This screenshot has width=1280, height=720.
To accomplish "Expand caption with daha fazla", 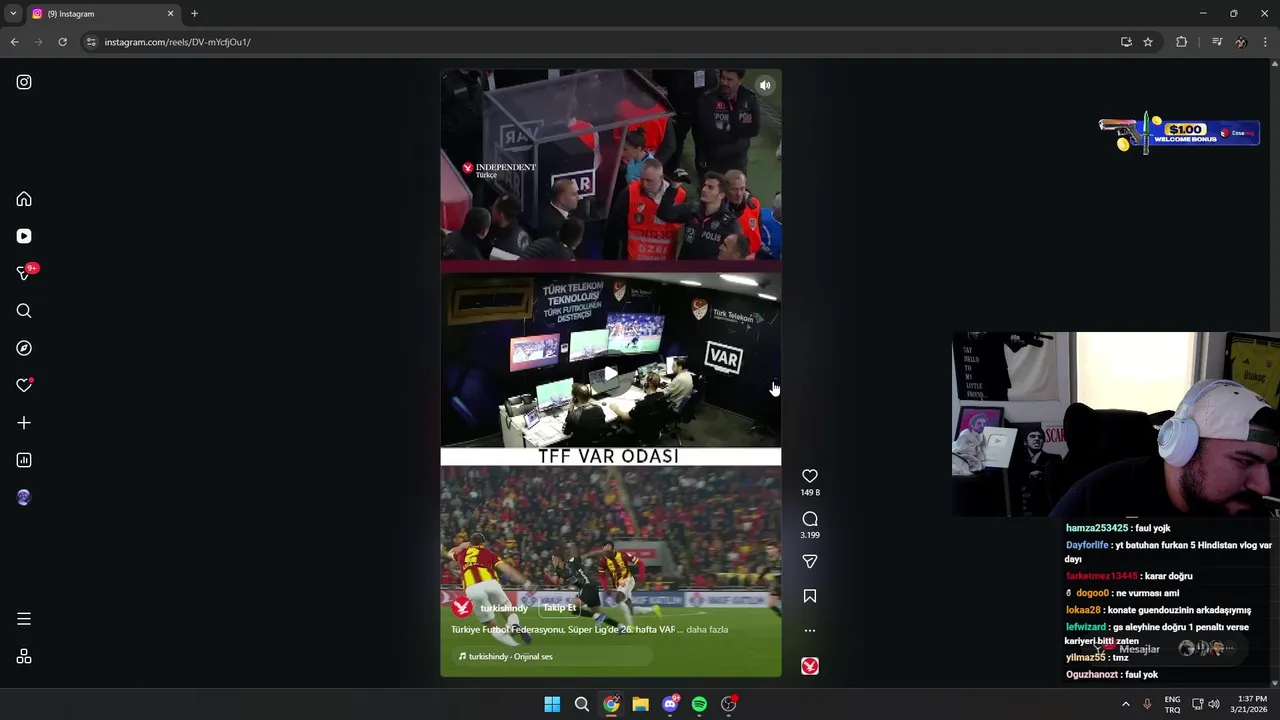I will [x=707, y=629].
